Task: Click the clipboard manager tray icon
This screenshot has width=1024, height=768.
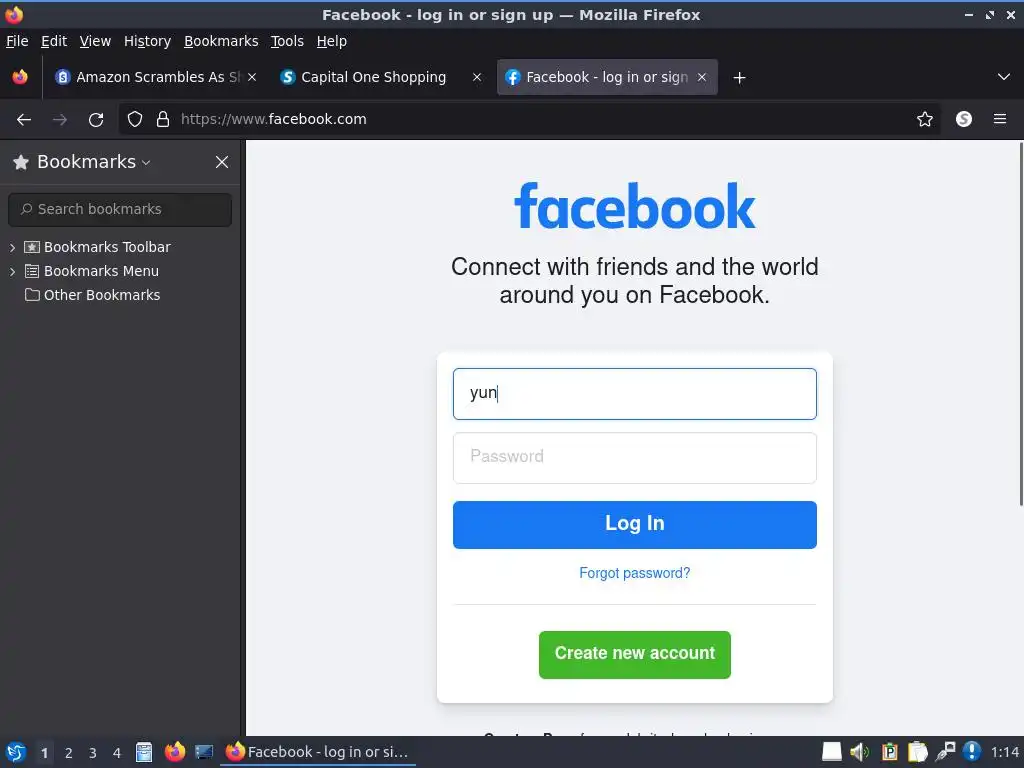Action: [918, 752]
